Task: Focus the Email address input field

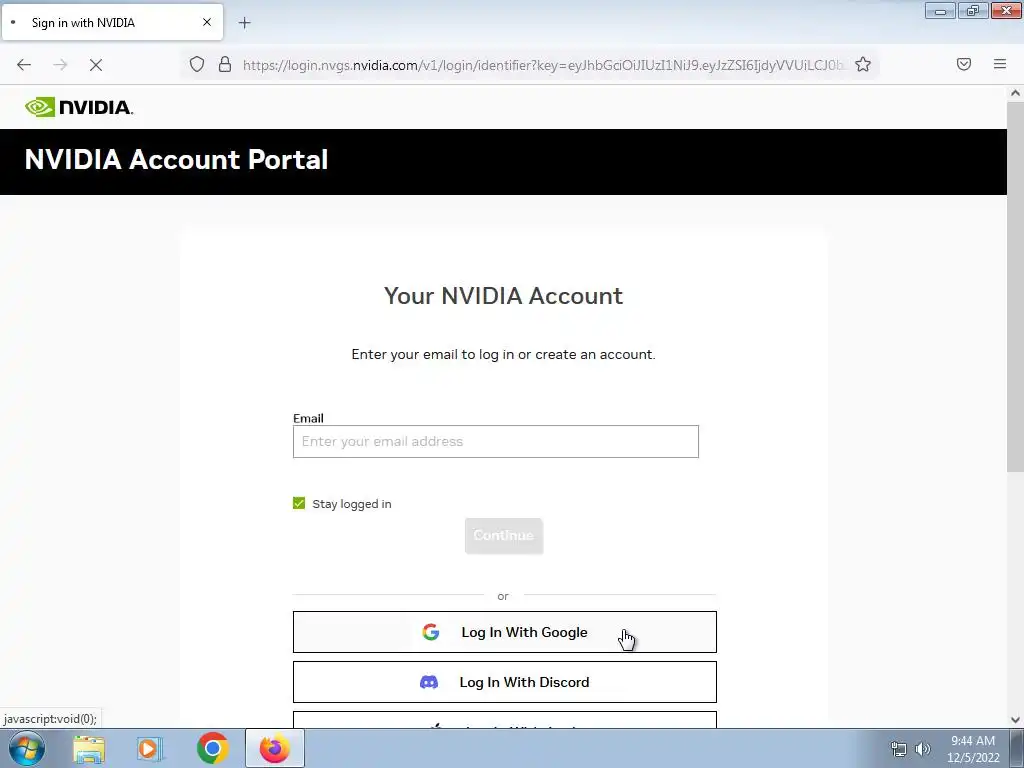Action: [x=496, y=441]
